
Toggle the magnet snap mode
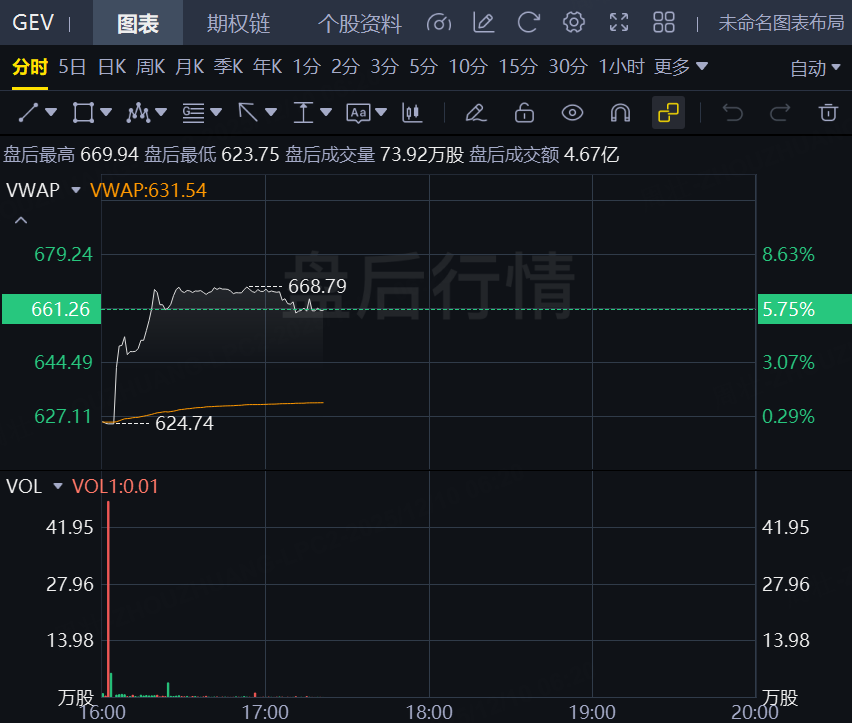coord(620,113)
